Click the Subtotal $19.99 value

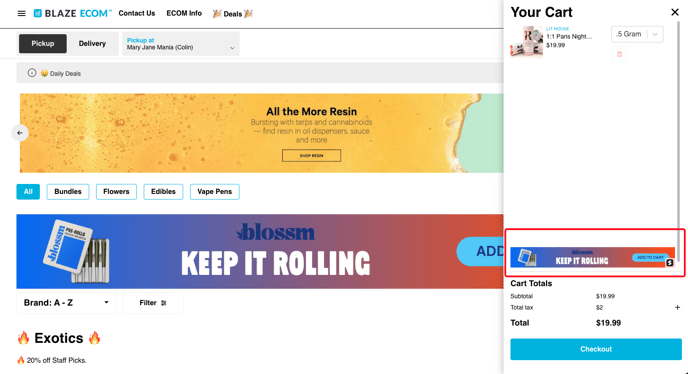tap(605, 296)
